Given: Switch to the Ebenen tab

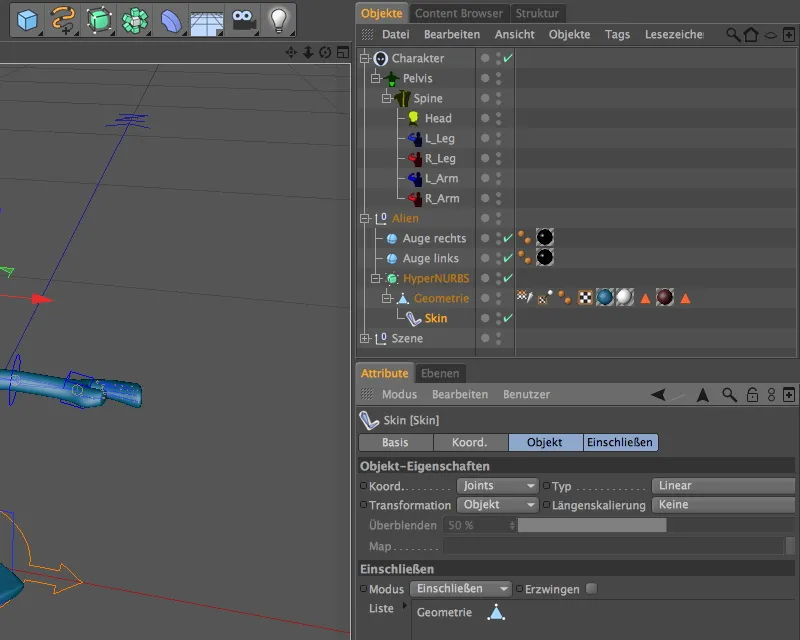Looking at the screenshot, I should point(440,374).
